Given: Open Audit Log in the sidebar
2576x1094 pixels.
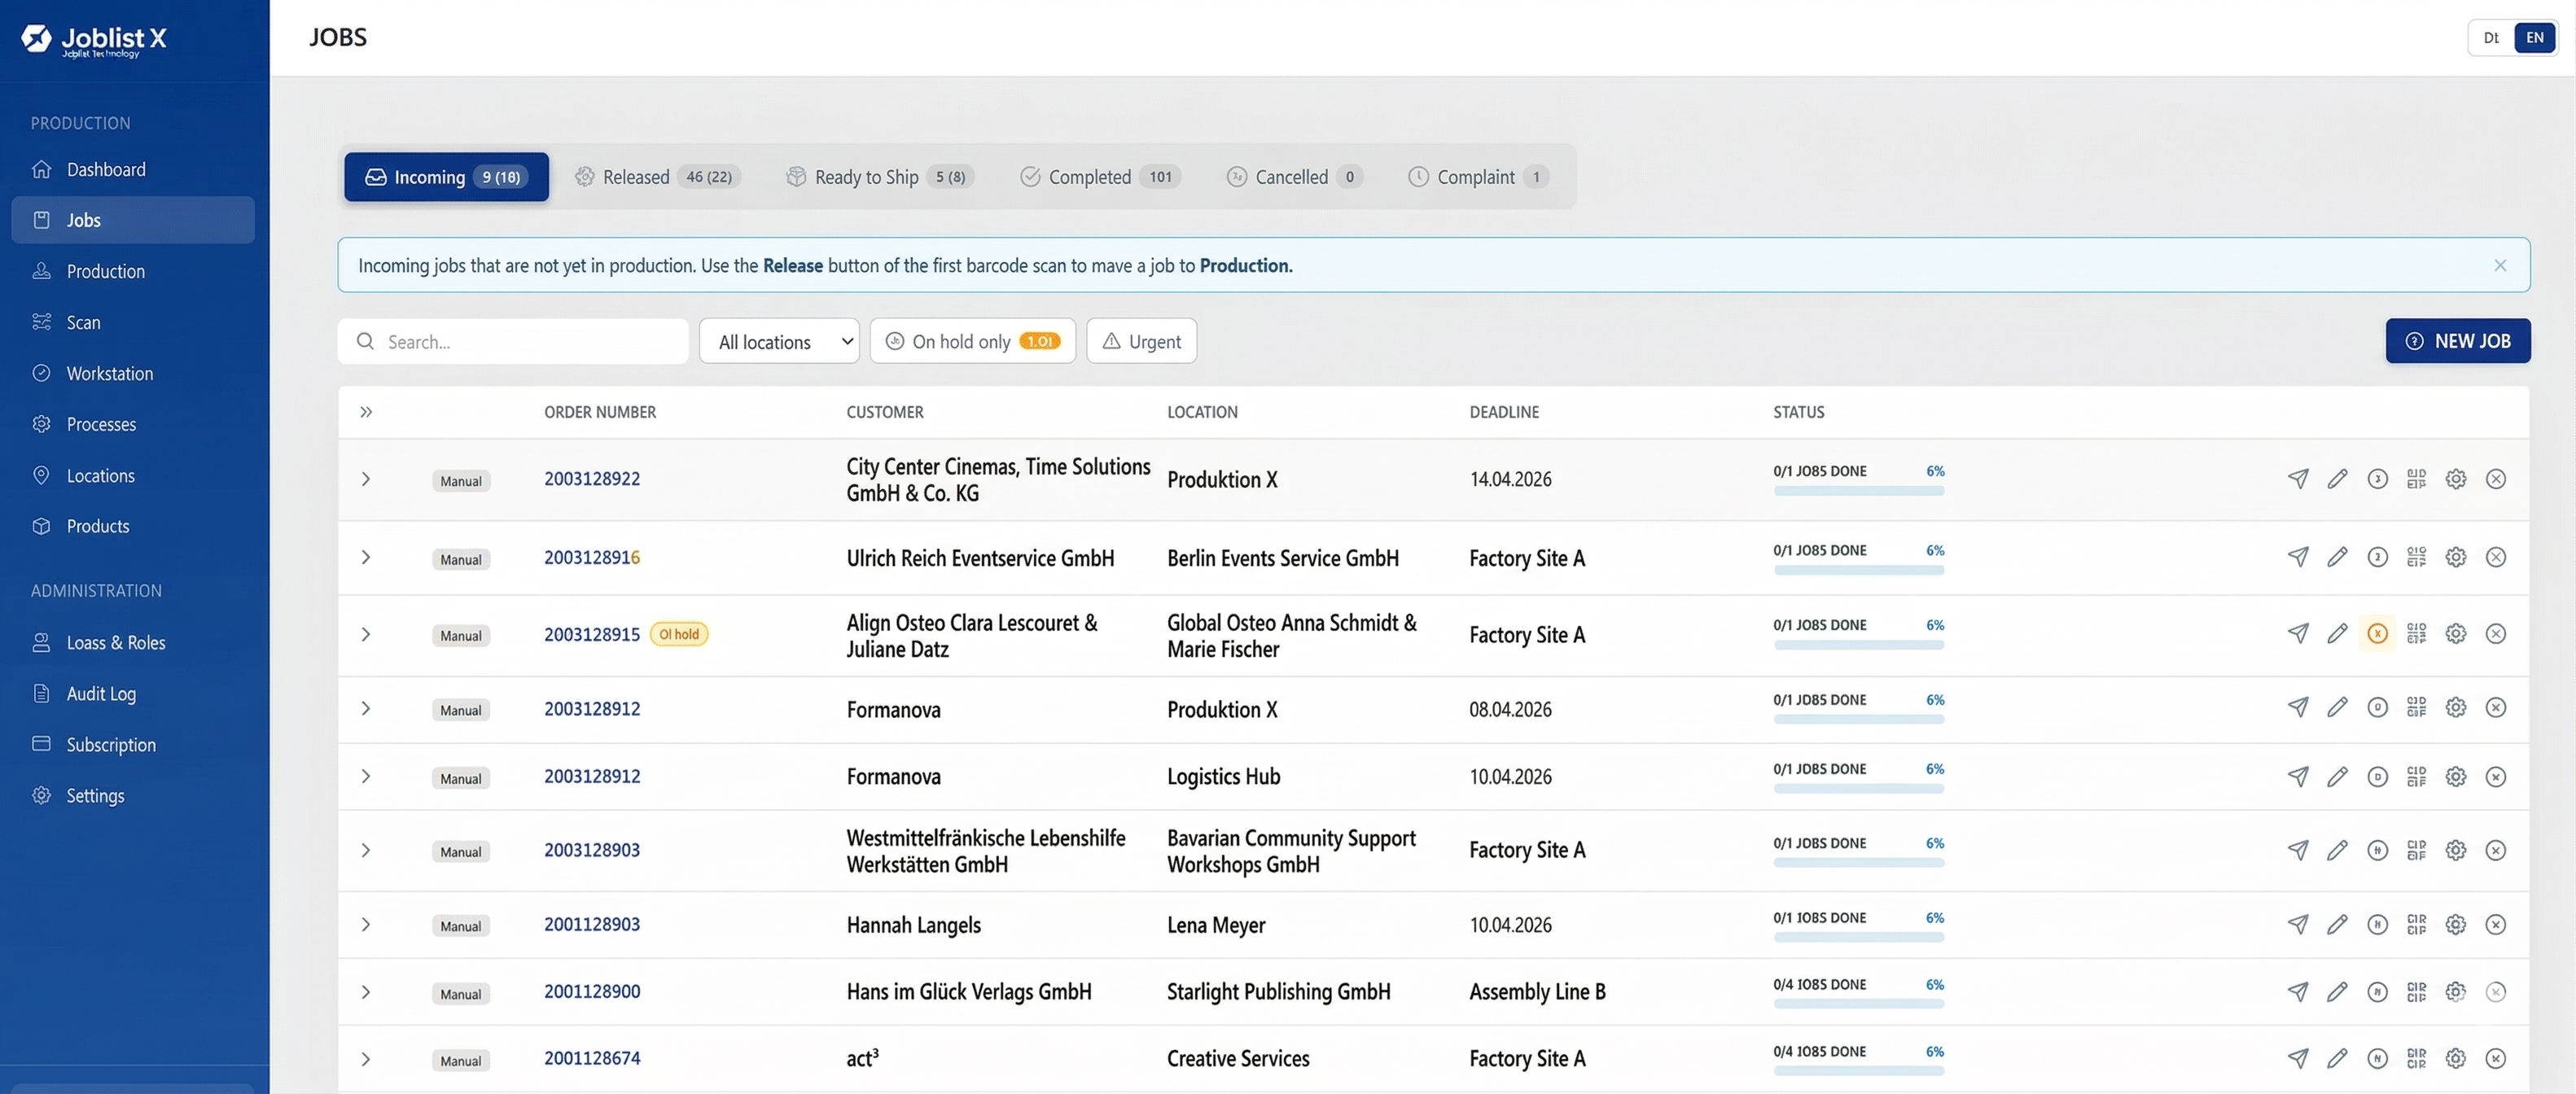Looking at the screenshot, I should (x=100, y=693).
